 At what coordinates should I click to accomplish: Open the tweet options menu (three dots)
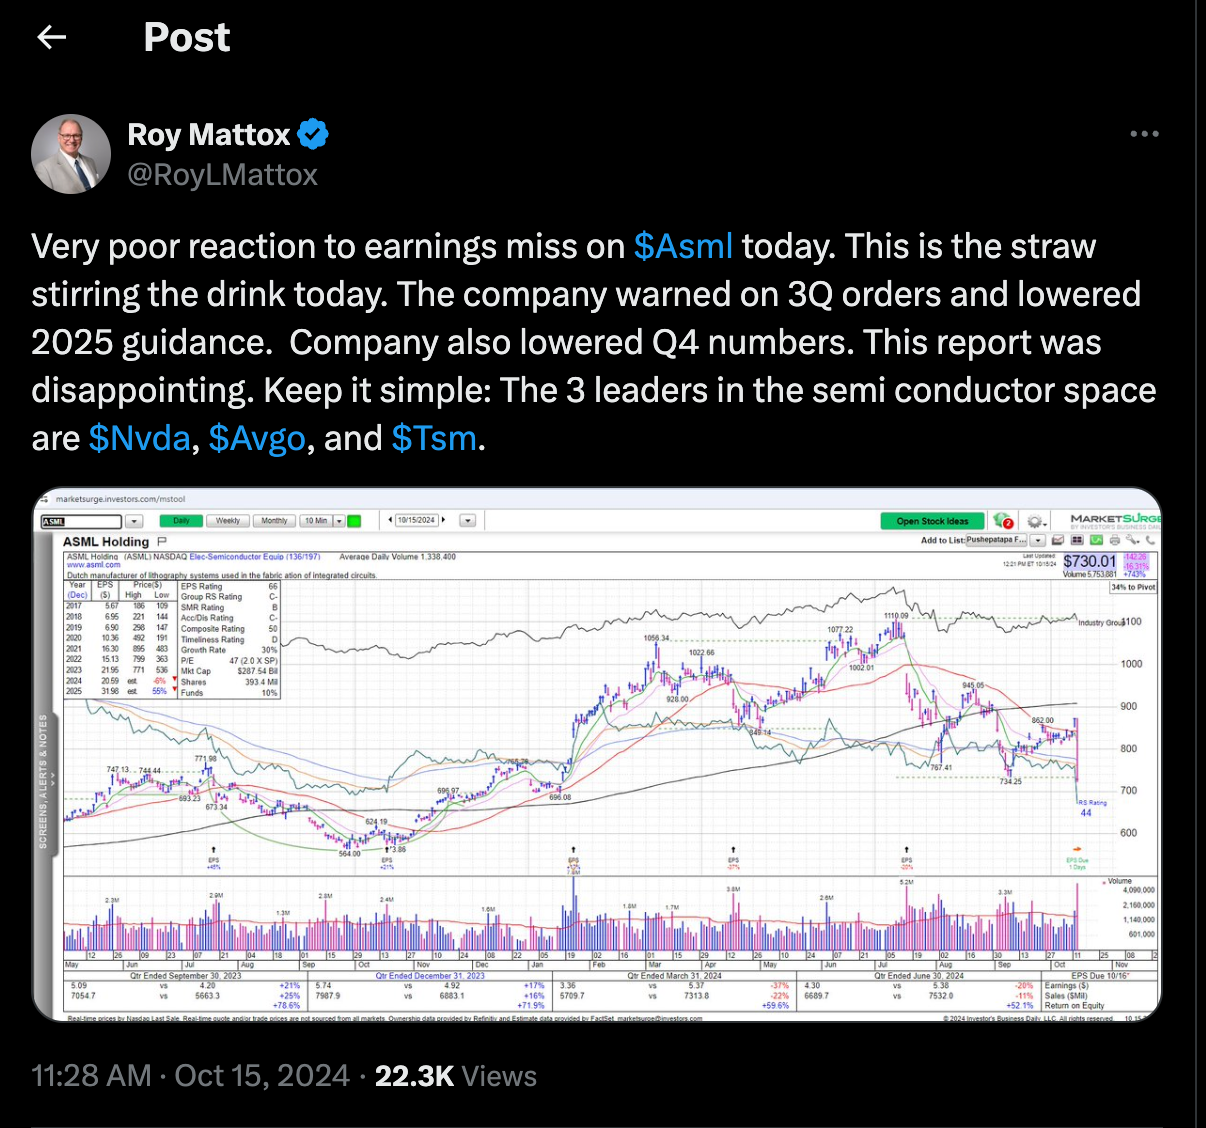click(x=1144, y=133)
